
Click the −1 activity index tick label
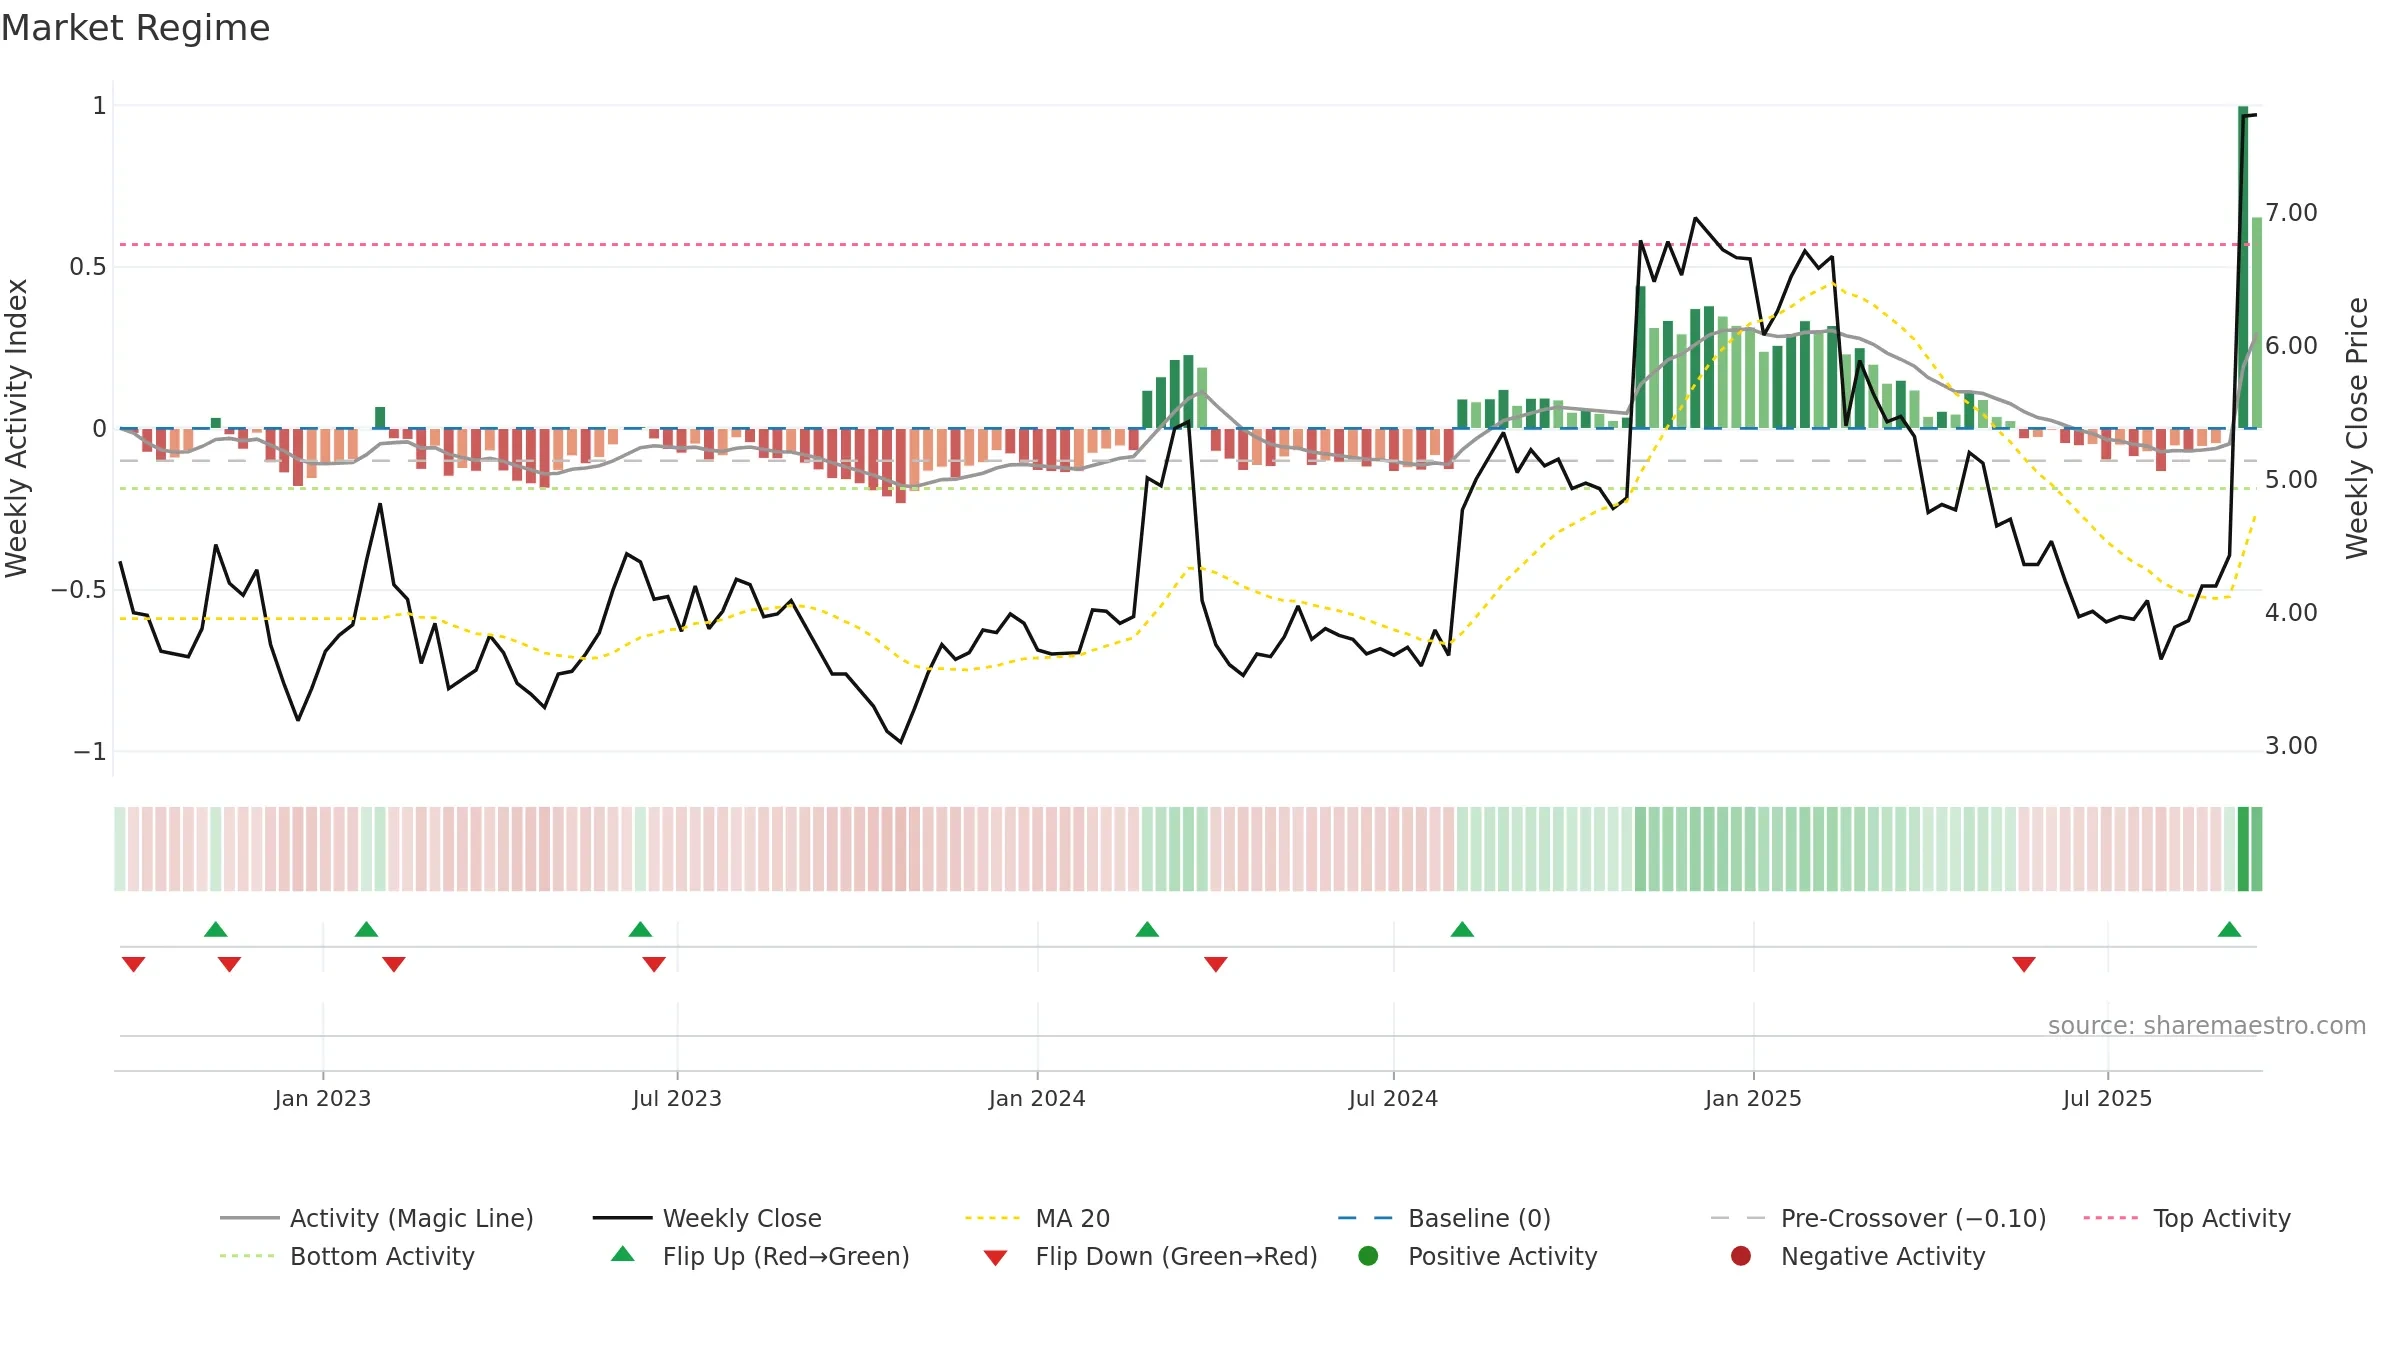coord(90,751)
